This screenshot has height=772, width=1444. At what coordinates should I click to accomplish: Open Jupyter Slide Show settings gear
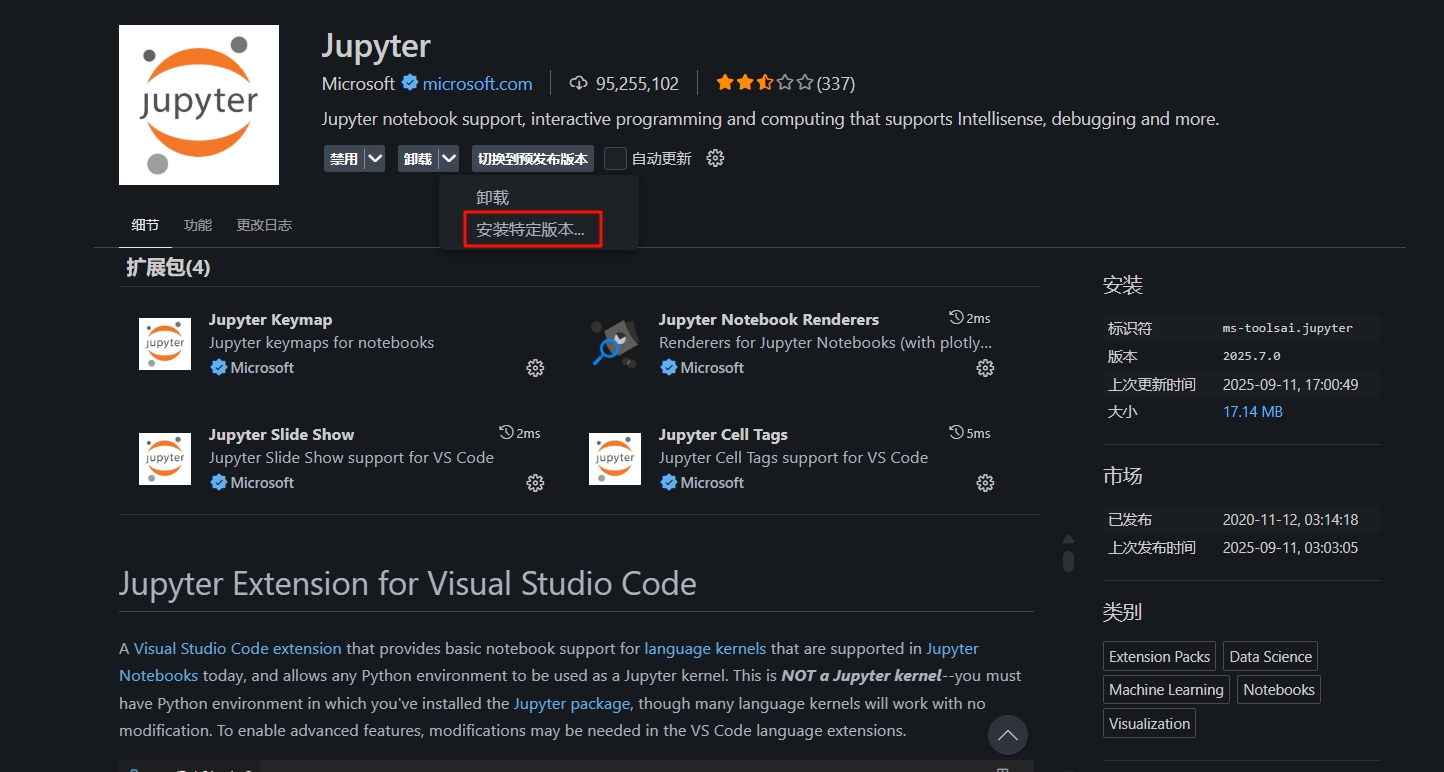tap(535, 483)
